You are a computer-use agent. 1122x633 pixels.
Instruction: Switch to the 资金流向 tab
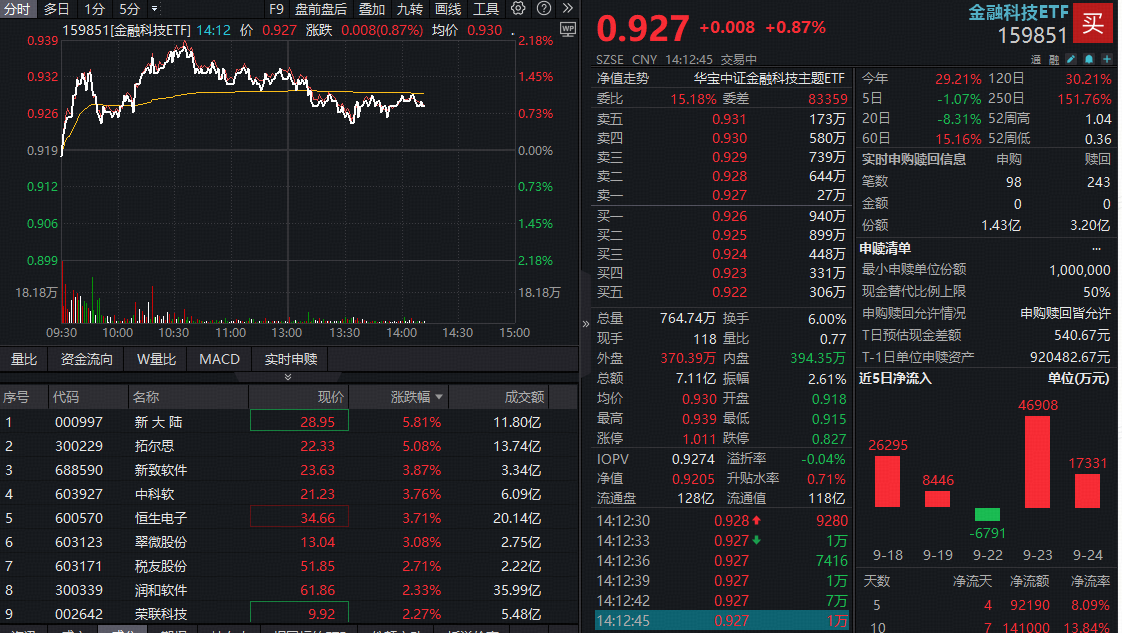[87, 359]
